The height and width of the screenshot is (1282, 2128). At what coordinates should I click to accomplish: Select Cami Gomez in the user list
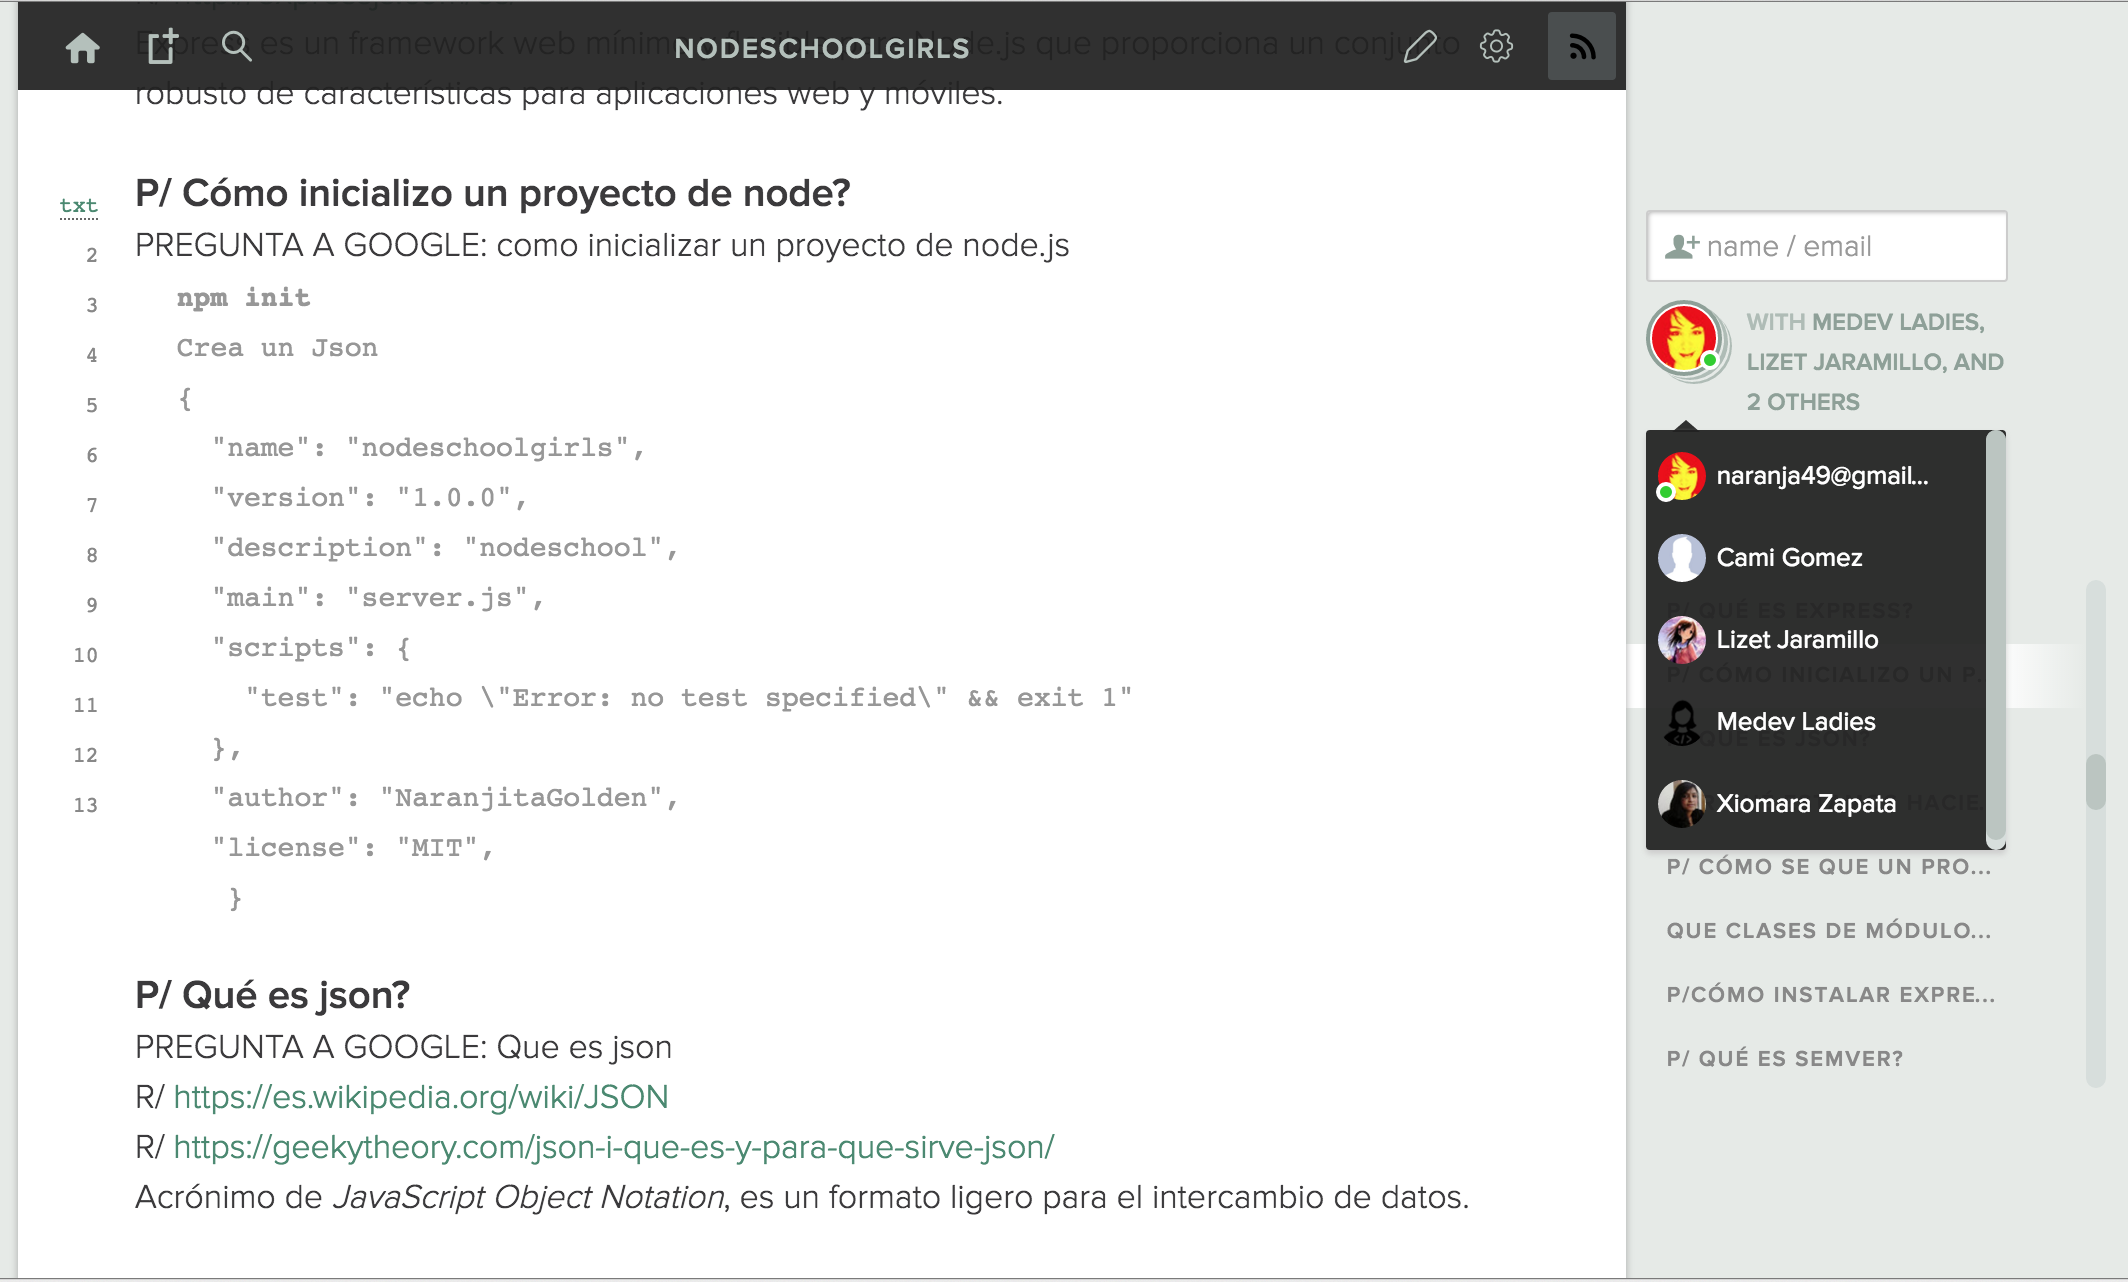[x=1789, y=558]
